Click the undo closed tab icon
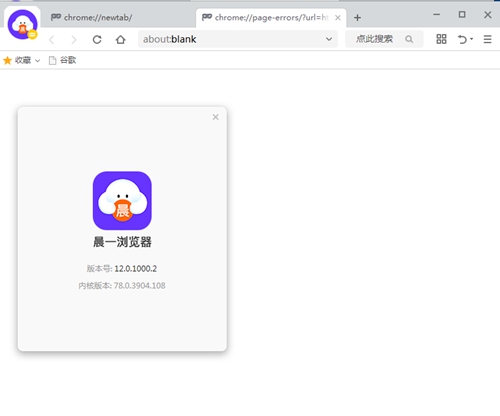 (x=462, y=39)
